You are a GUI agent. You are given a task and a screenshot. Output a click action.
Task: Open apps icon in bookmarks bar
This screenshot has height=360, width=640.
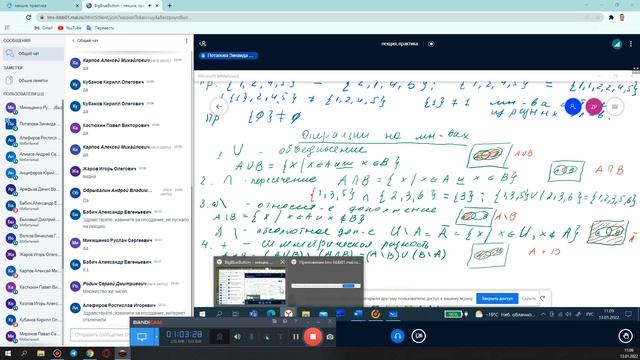coord(7,28)
